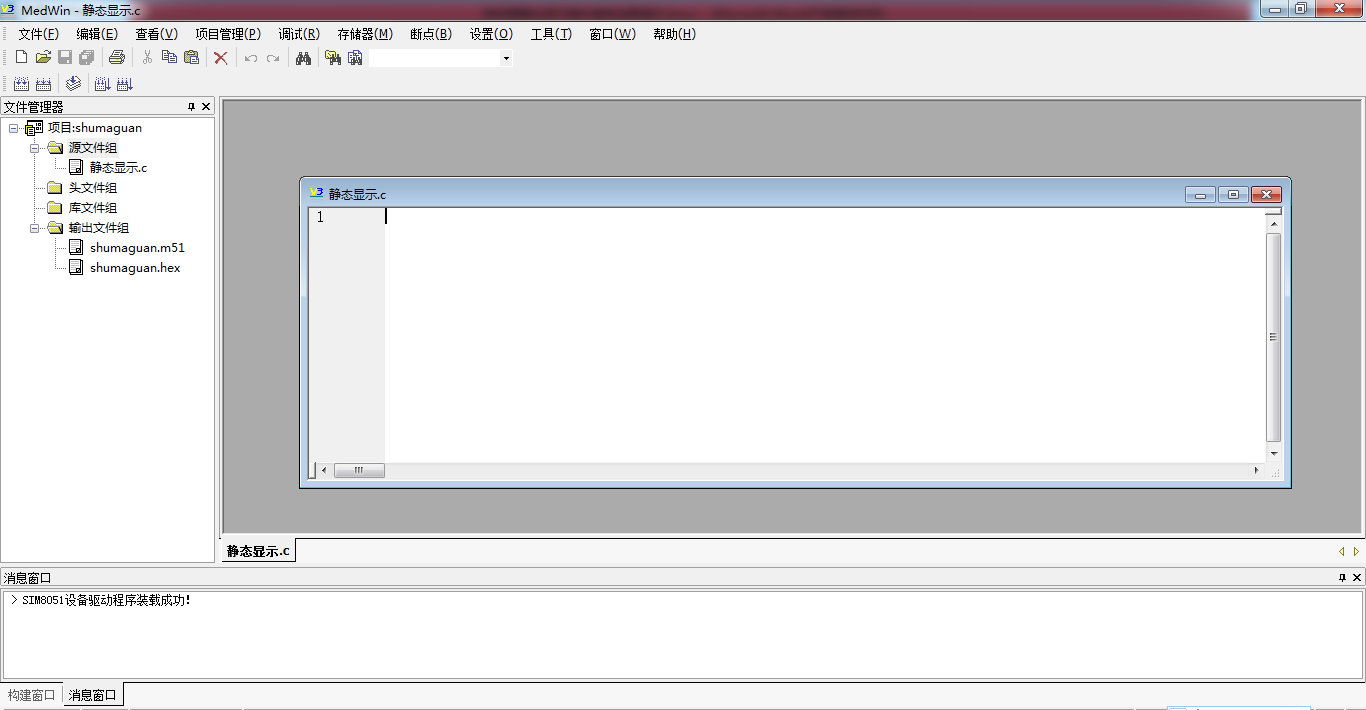Select shumaguan.hex in output files
Image resolution: width=1366 pixels, height=710 pixels.
tap(135, 268)
